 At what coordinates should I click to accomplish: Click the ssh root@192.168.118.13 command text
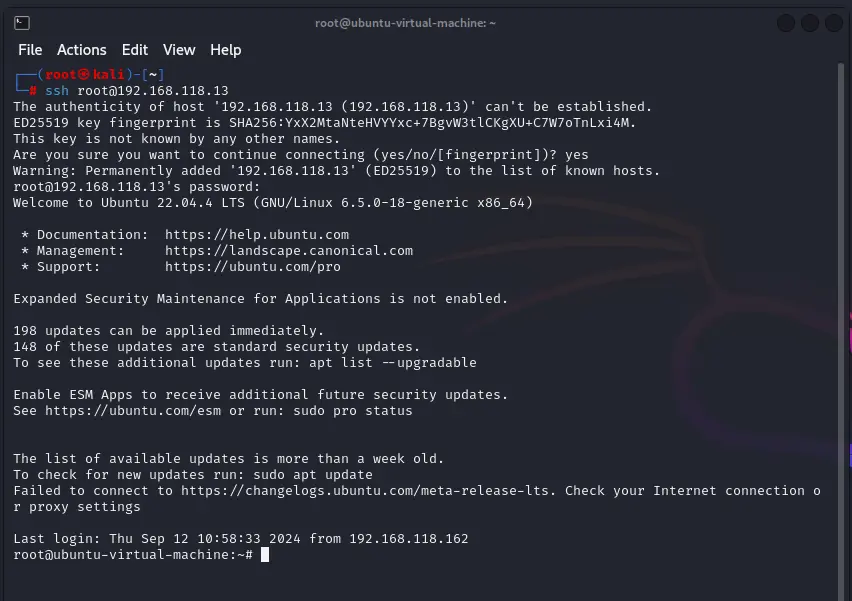(x=137, y=91)
